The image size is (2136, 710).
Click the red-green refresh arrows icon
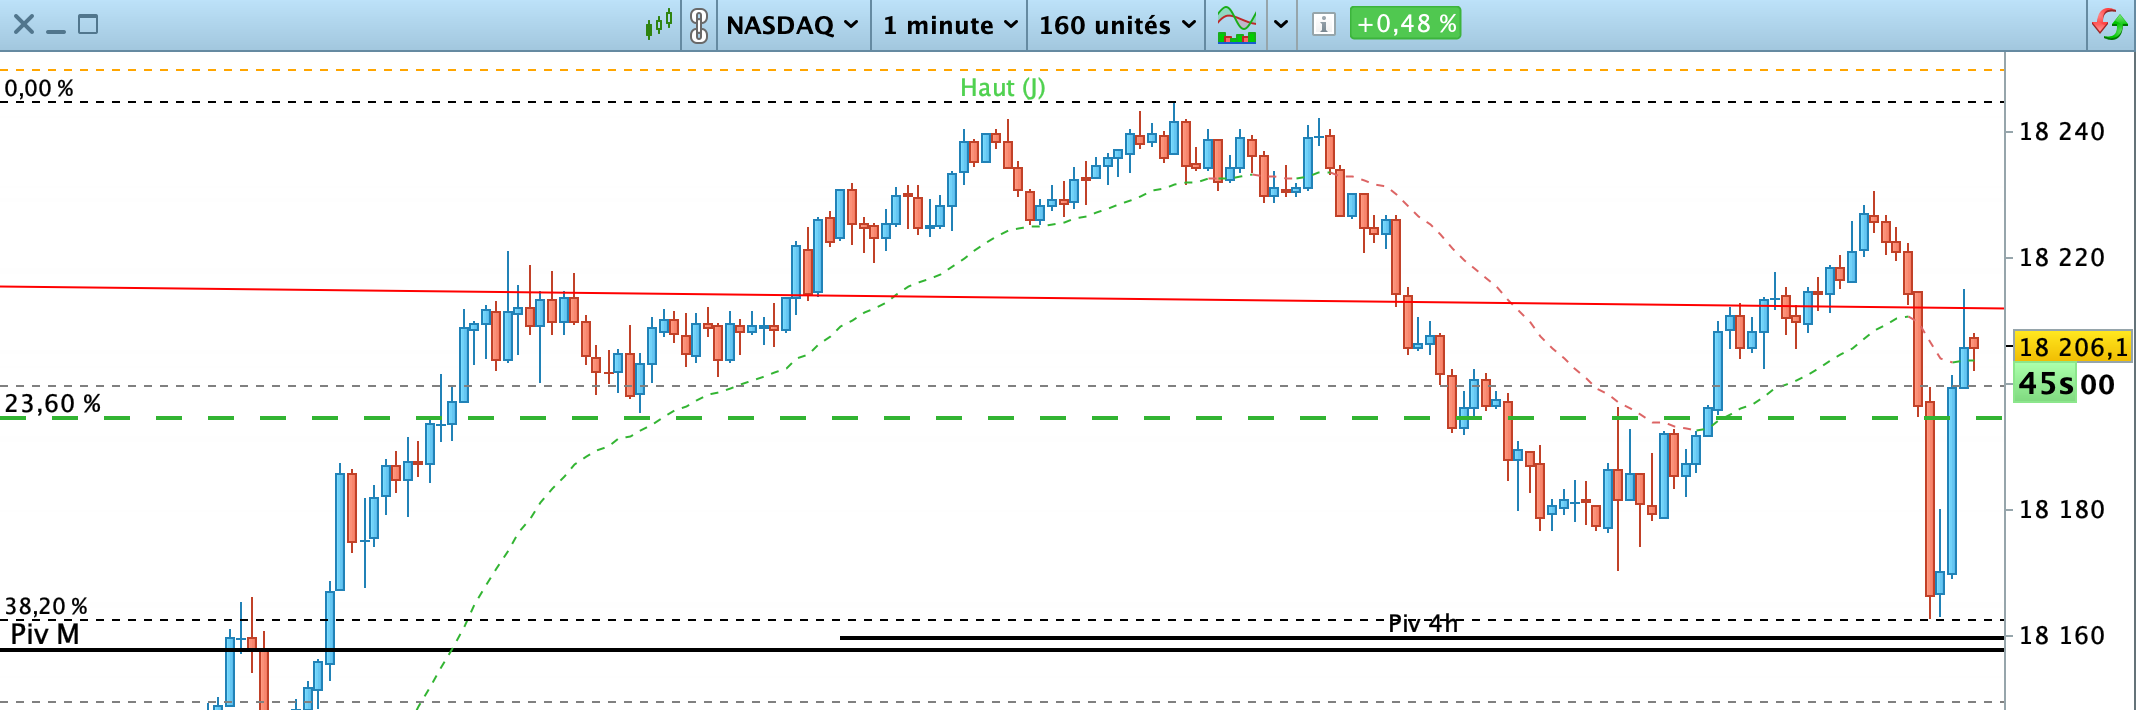point(2110,24)
